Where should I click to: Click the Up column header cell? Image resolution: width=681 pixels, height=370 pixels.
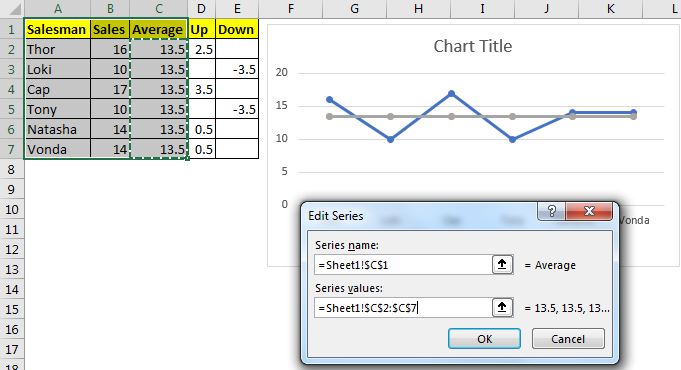202,30
